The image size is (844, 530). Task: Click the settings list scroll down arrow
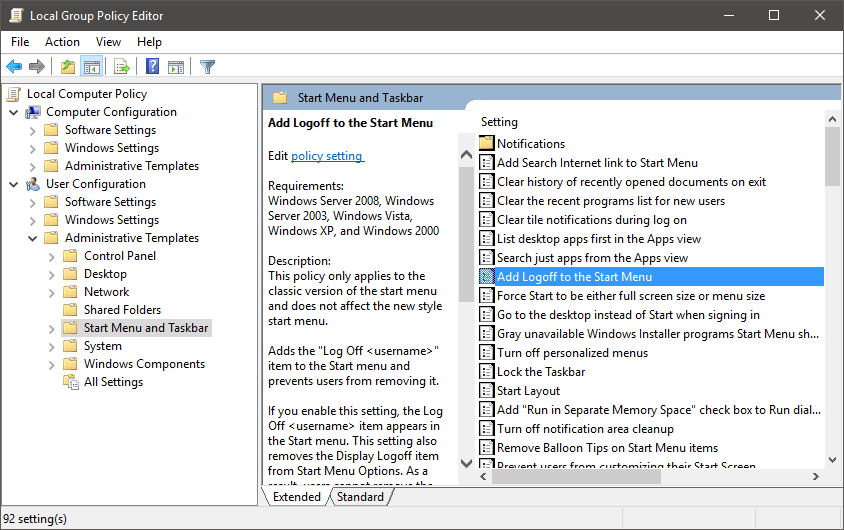tap(832, 460)
